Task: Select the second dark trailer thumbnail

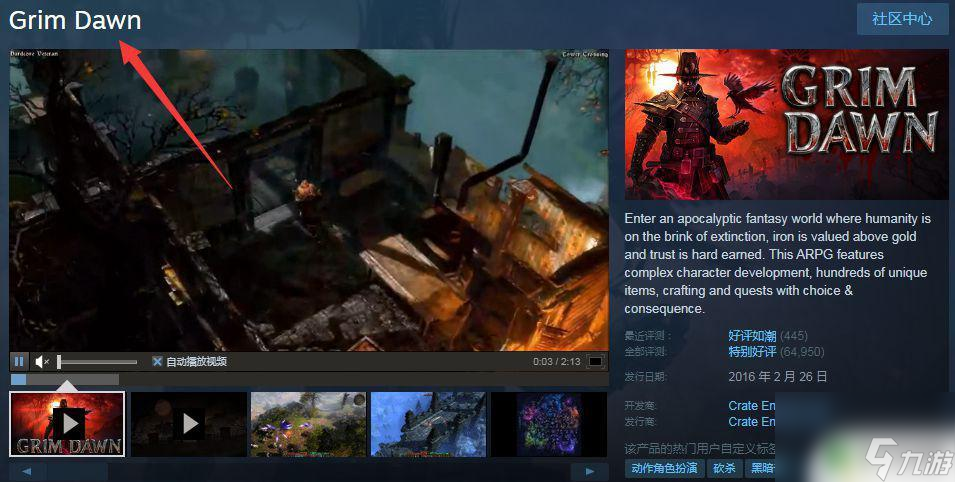Action: click(x=189, y=424)
